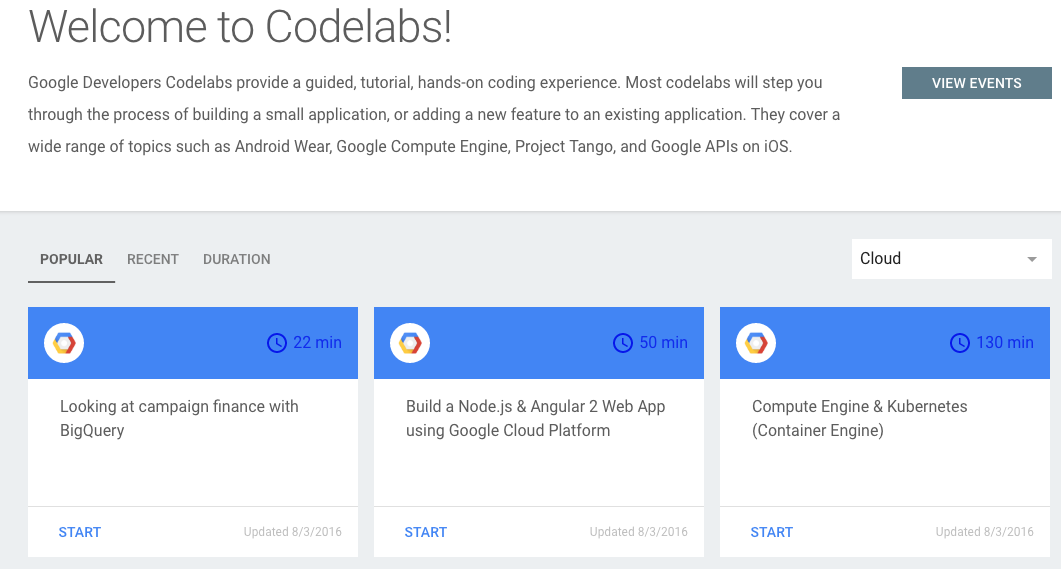Click the Updated 8/3/2016 text on the Node.js card
1061x569 pixels.
point(638,532)
